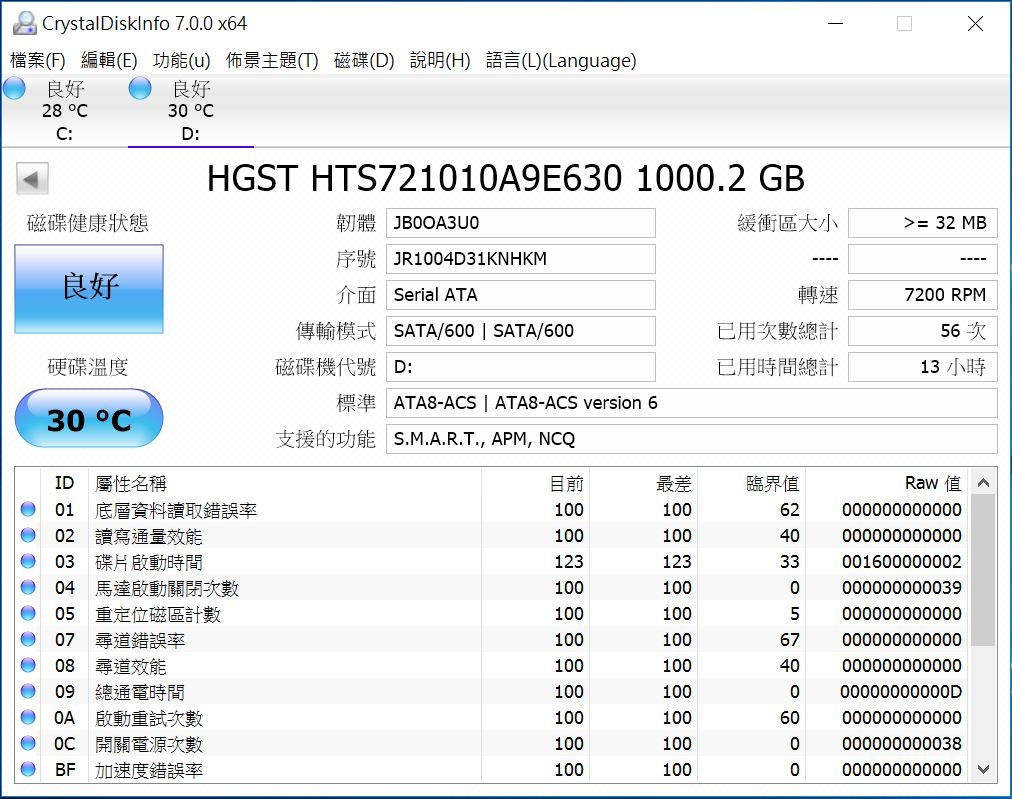Click status dot of attribute 04 row
The image size is (1012, 799).
28,587
